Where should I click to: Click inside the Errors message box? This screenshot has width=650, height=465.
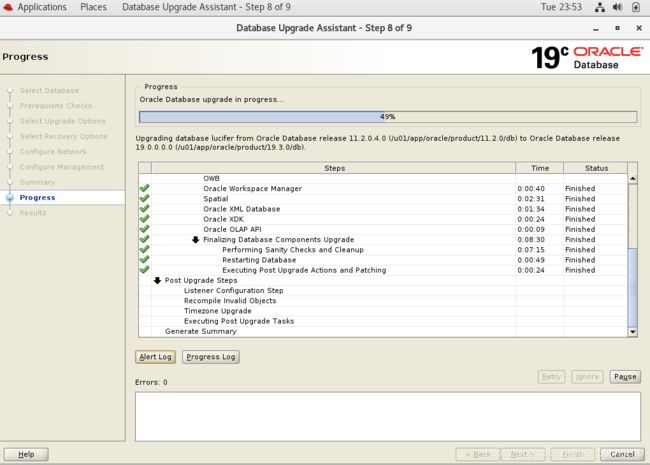tap(388, 417)
